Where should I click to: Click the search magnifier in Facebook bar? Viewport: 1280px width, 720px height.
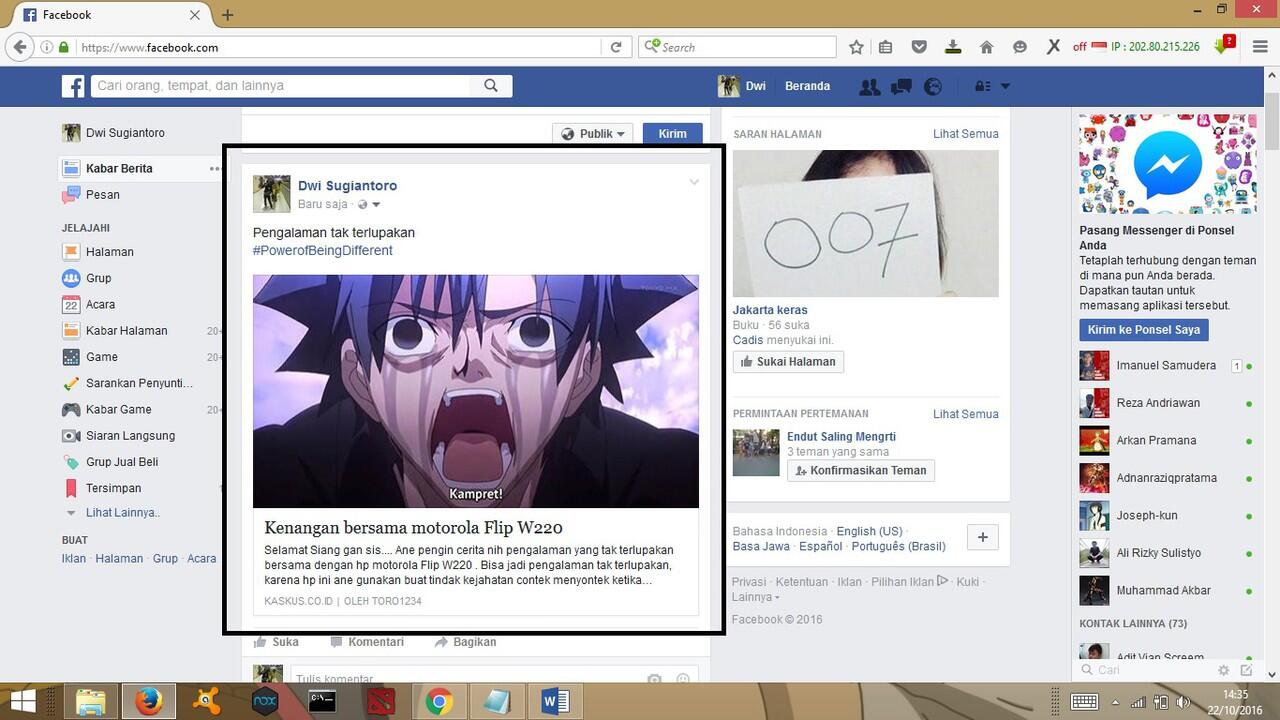(491, 86)
